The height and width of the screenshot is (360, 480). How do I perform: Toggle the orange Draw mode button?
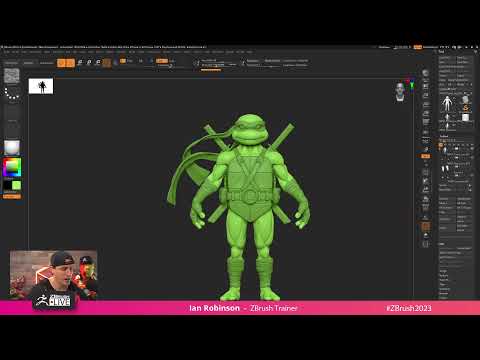pos(70,63)
